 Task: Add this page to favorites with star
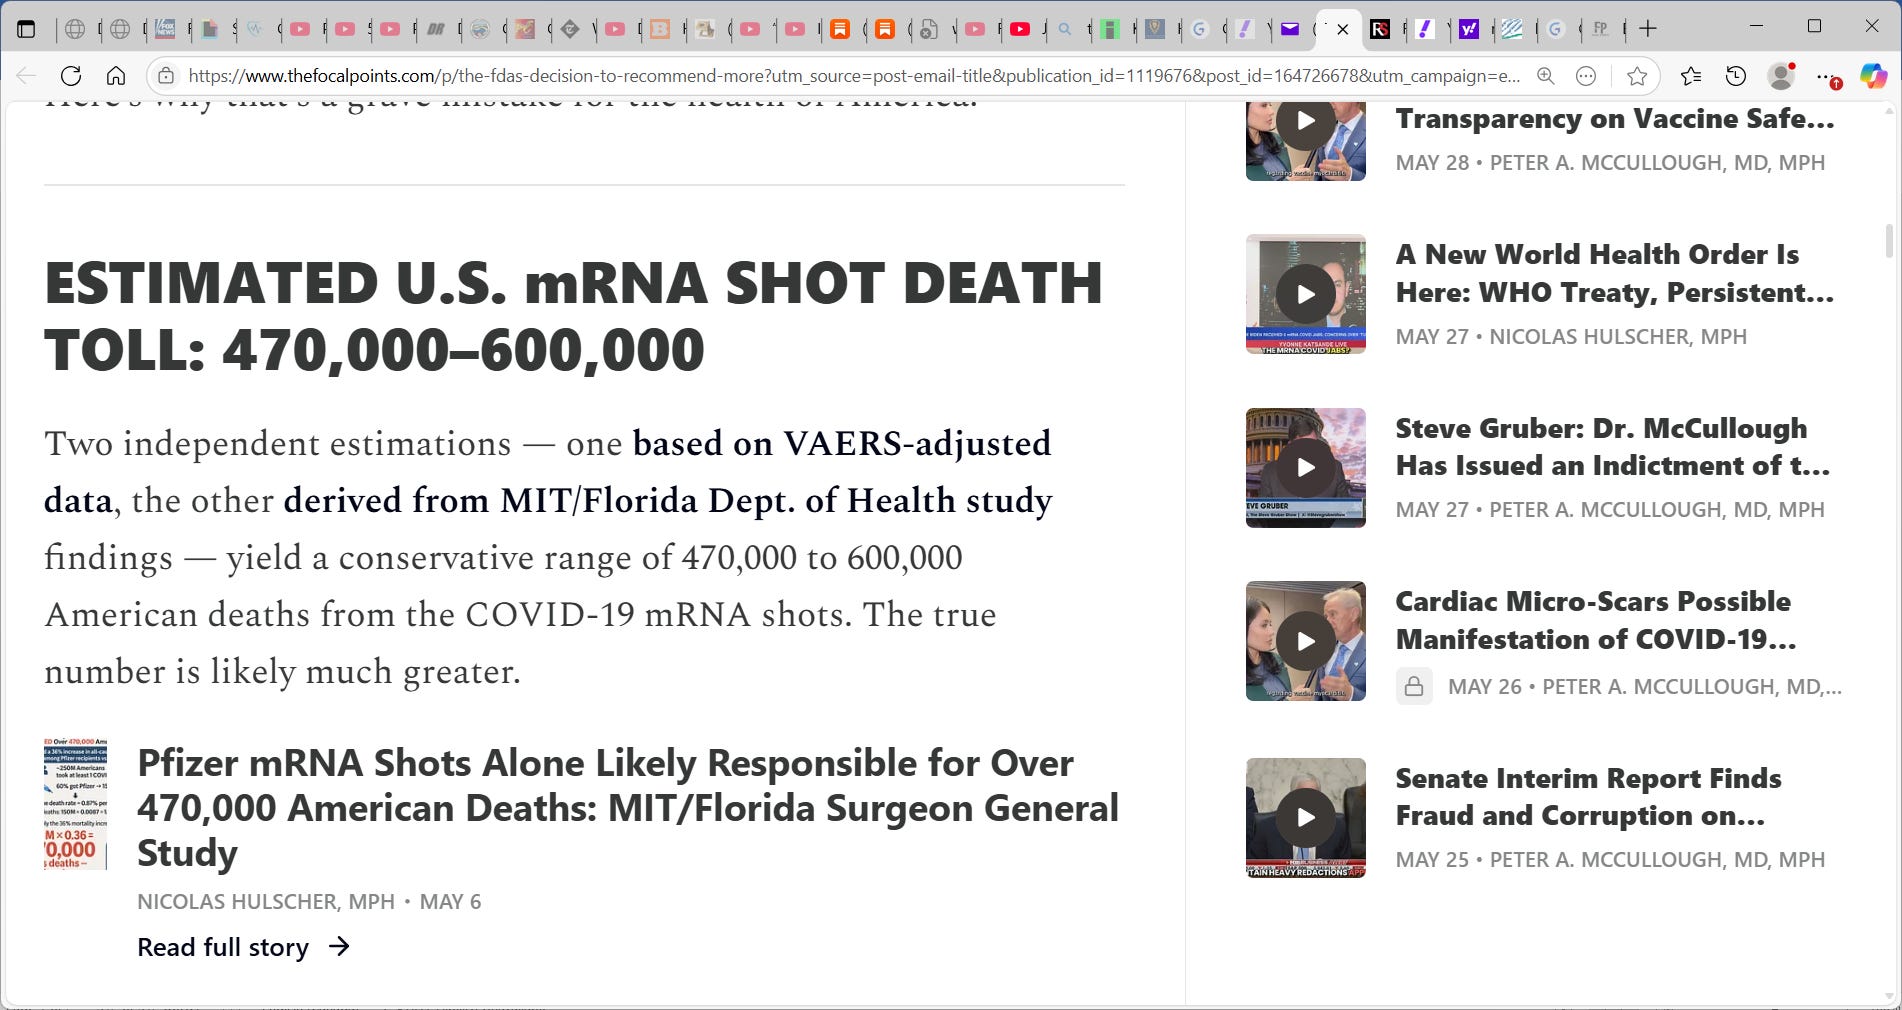(1637, 76)
